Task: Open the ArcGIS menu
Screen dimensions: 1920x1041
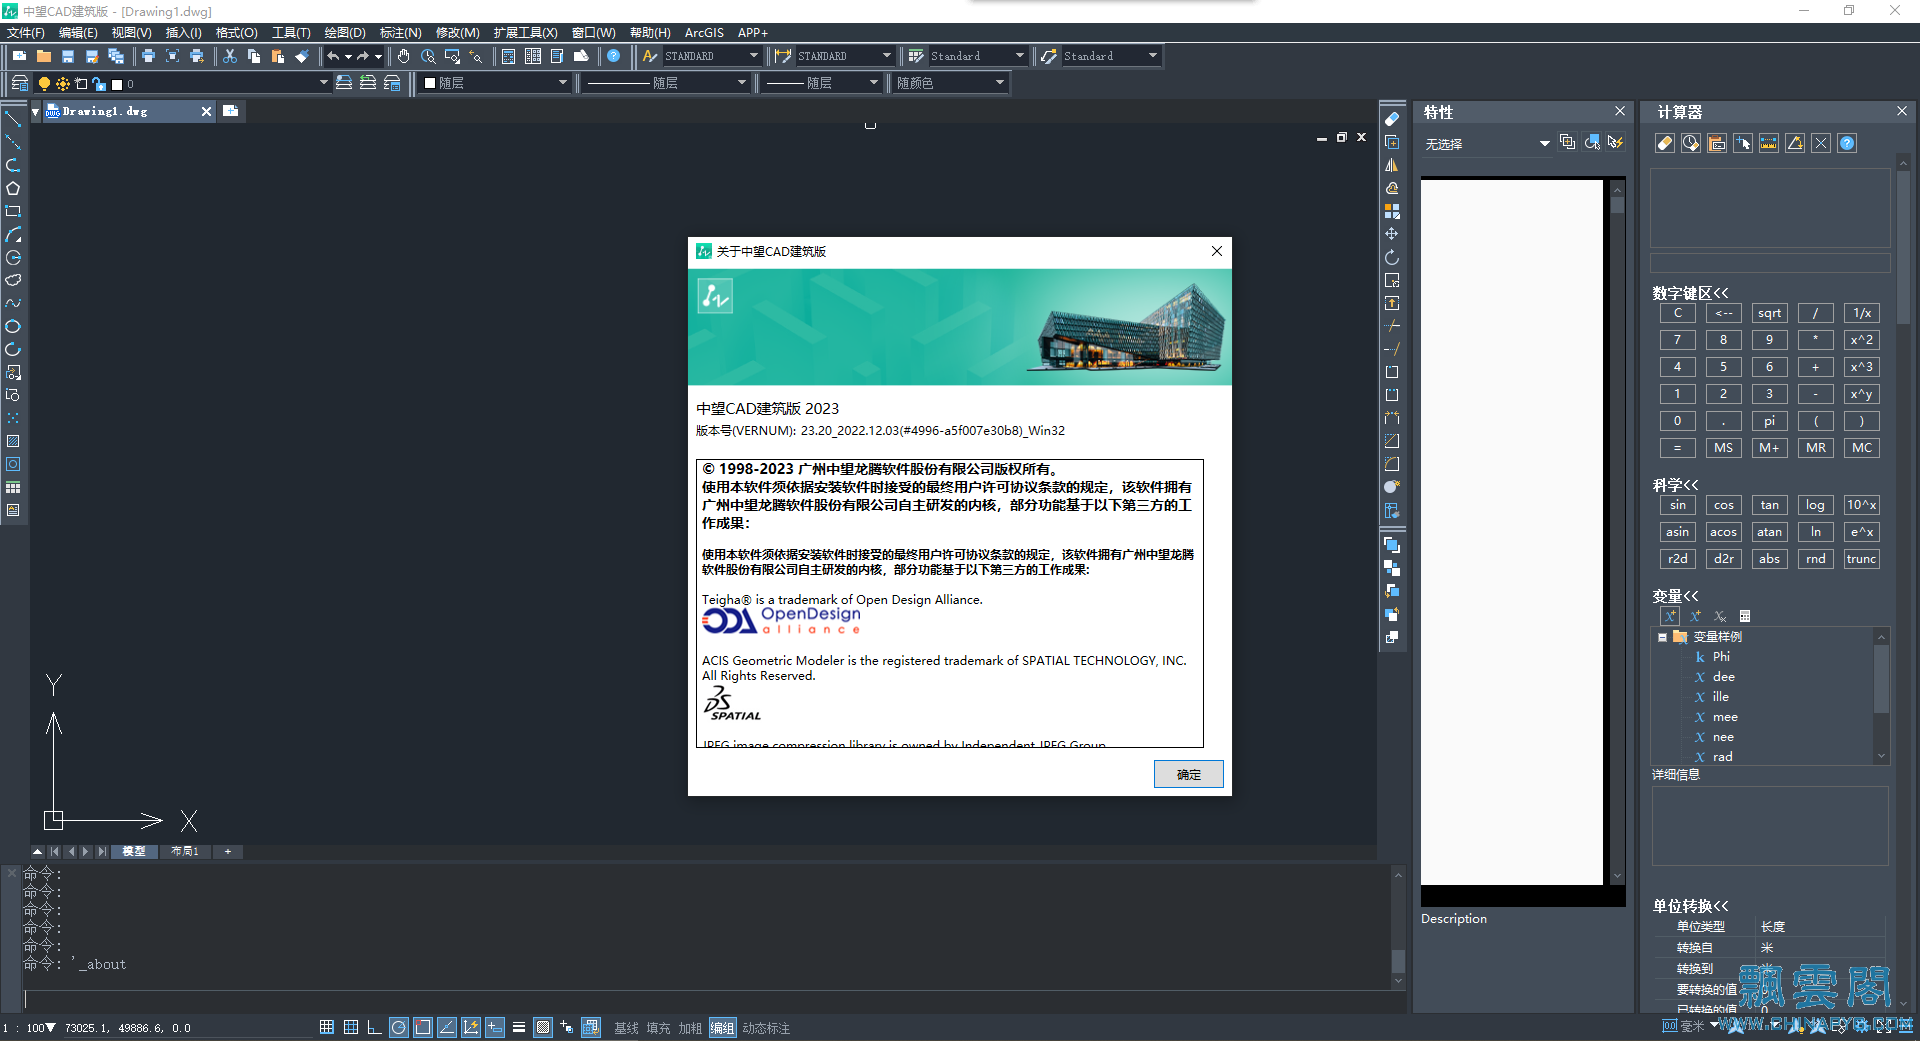Action: pyautogui.click(x=704, y=33)
